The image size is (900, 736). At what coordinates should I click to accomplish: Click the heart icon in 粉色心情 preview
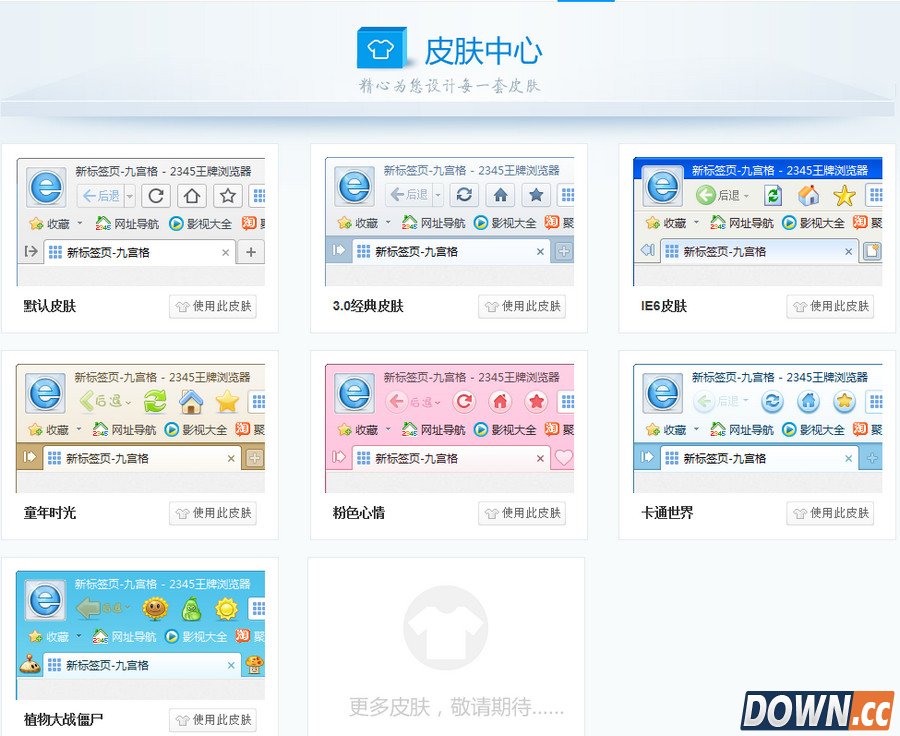pyautogui.click(x=564, y=458)
